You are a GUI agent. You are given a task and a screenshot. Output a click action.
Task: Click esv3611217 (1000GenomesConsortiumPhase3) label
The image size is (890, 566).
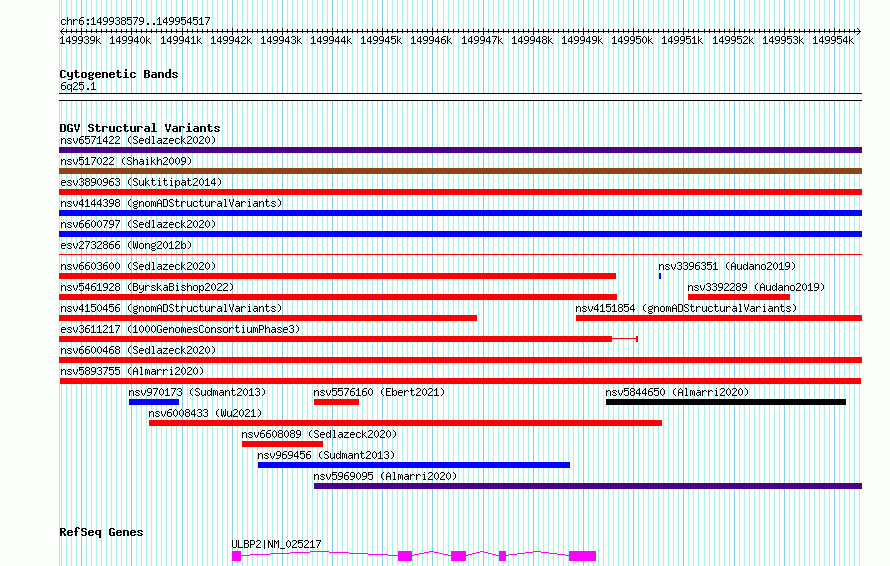(180, 329)
